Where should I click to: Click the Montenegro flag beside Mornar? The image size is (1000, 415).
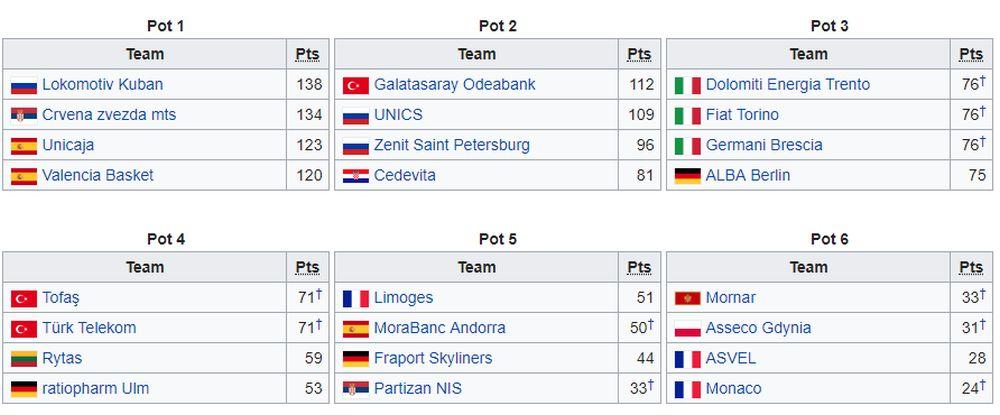pos(687,298)
